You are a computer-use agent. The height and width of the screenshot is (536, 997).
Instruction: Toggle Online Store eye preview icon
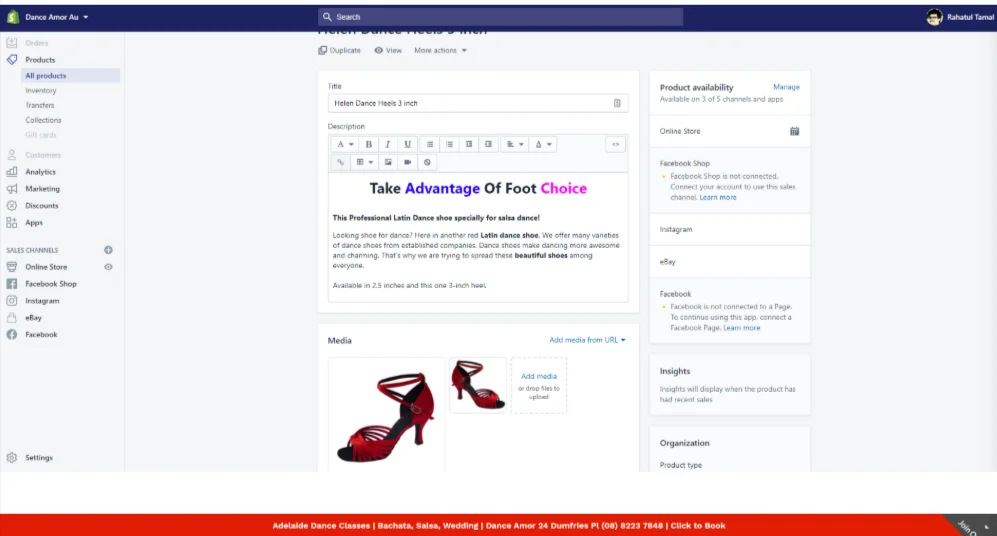pos(108,267)
